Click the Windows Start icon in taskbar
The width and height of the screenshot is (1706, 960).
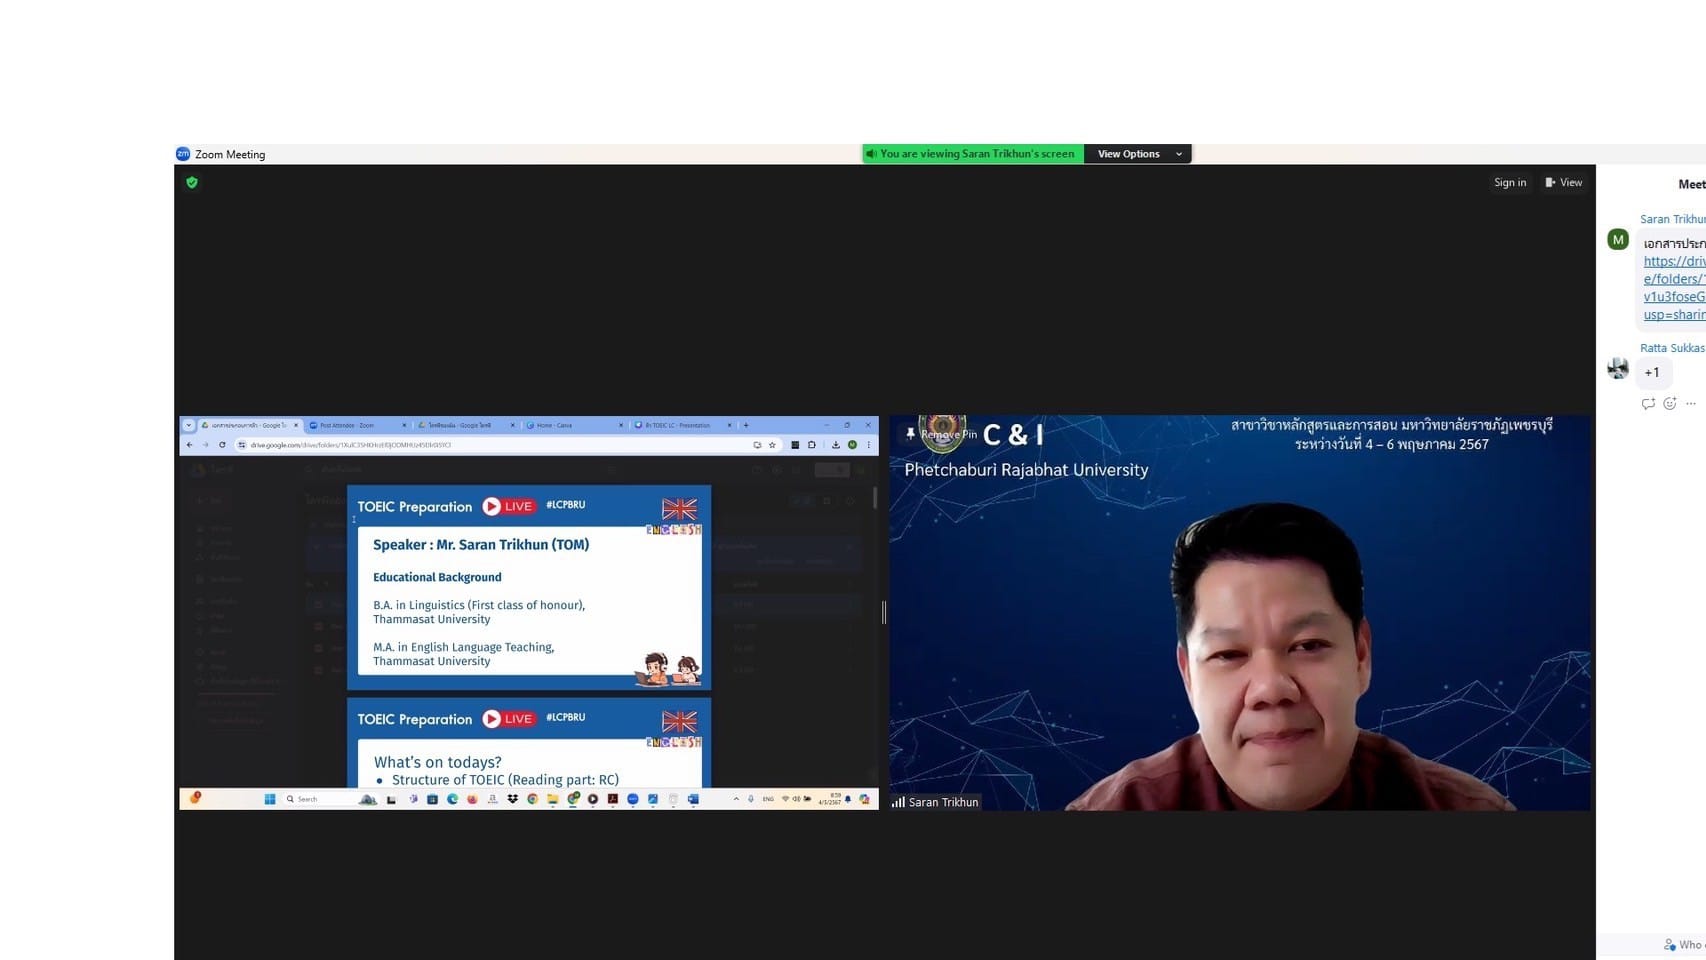[x=269, y=799]
